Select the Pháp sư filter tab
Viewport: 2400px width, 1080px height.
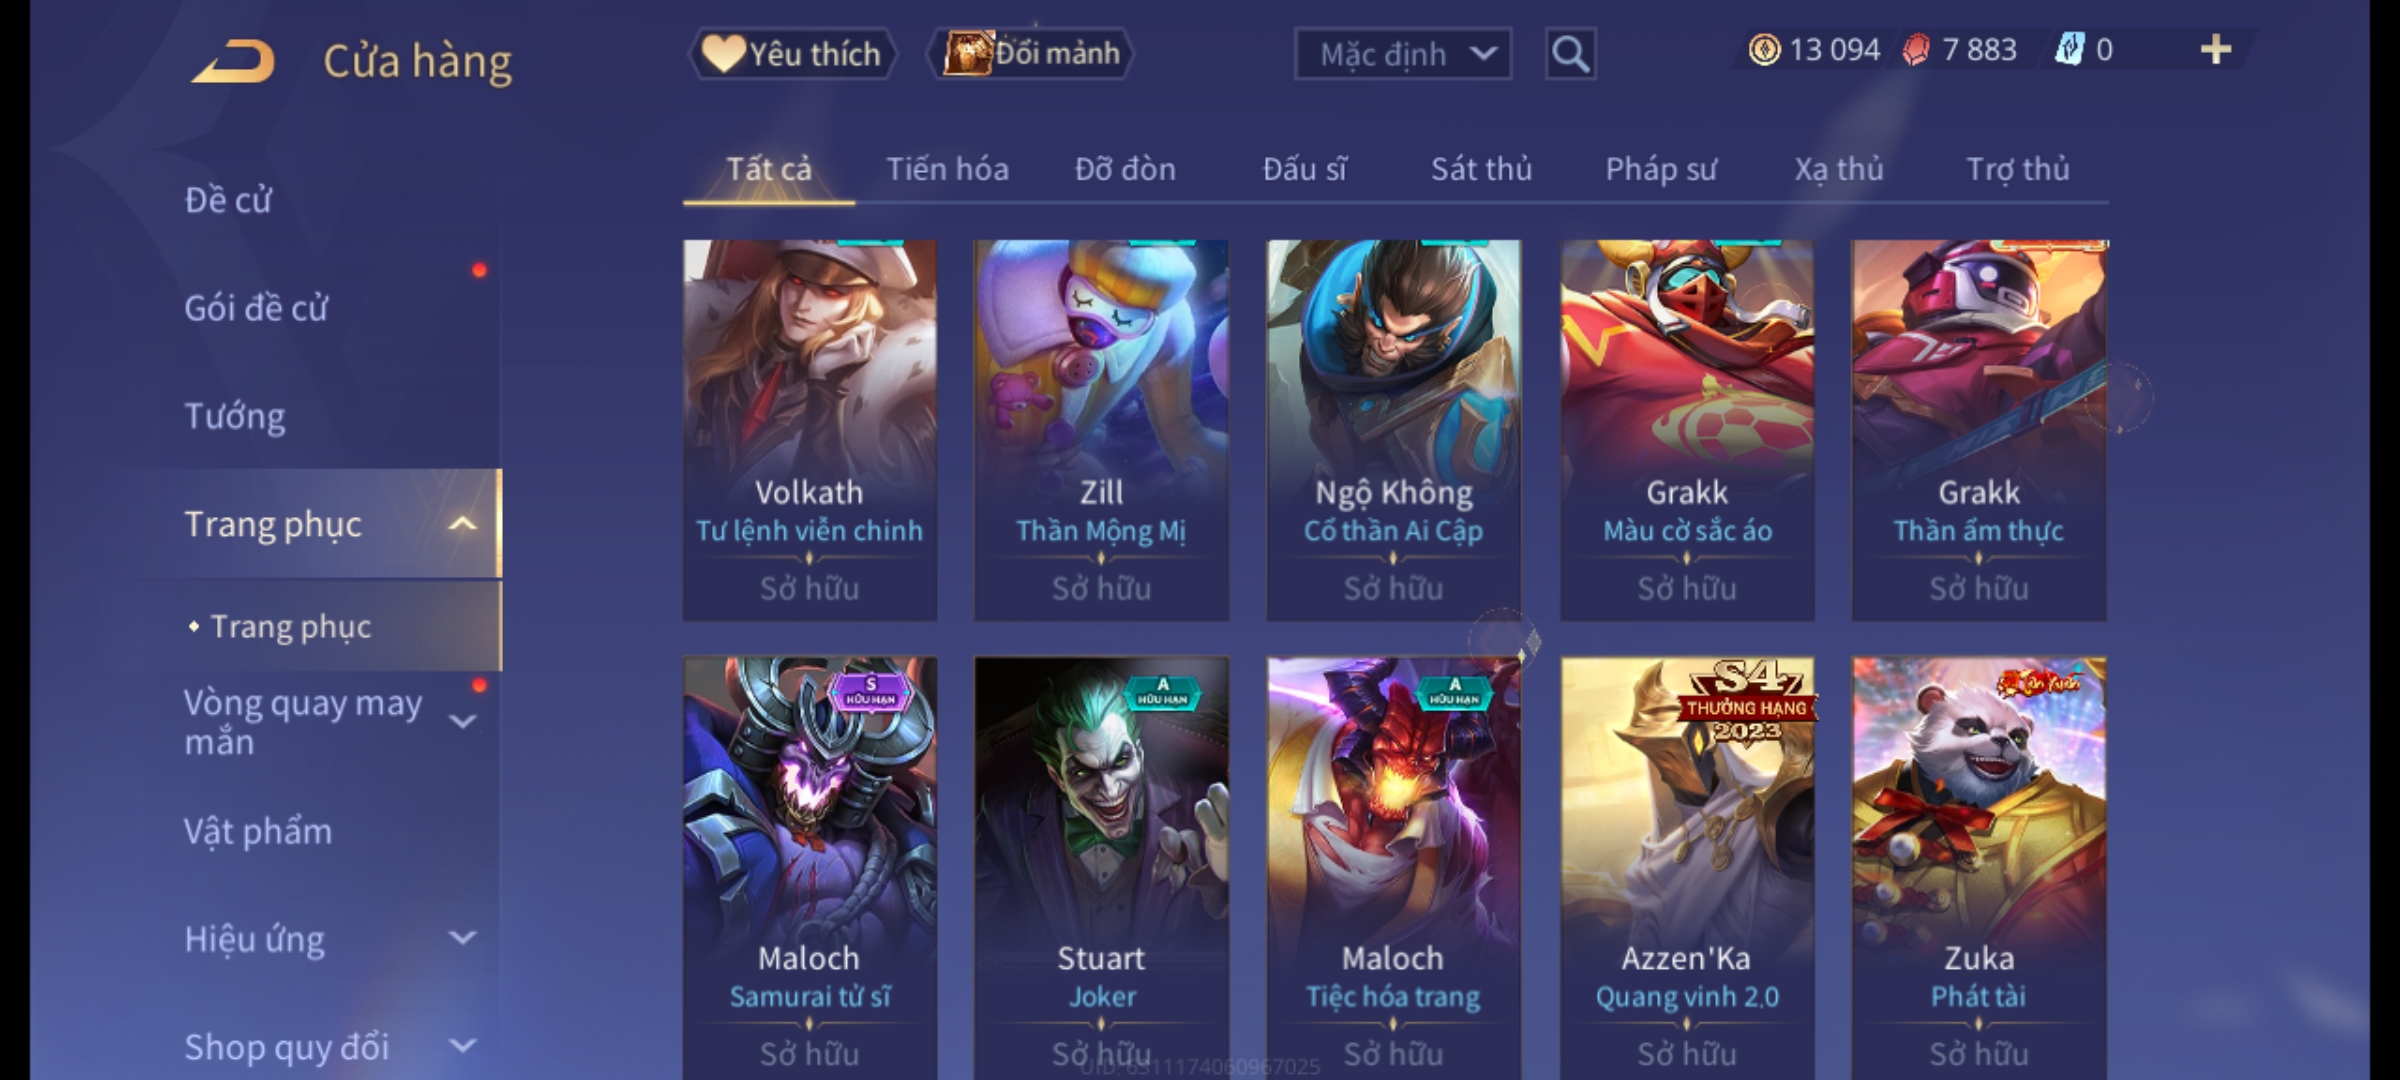click(x=1661, y=169)
